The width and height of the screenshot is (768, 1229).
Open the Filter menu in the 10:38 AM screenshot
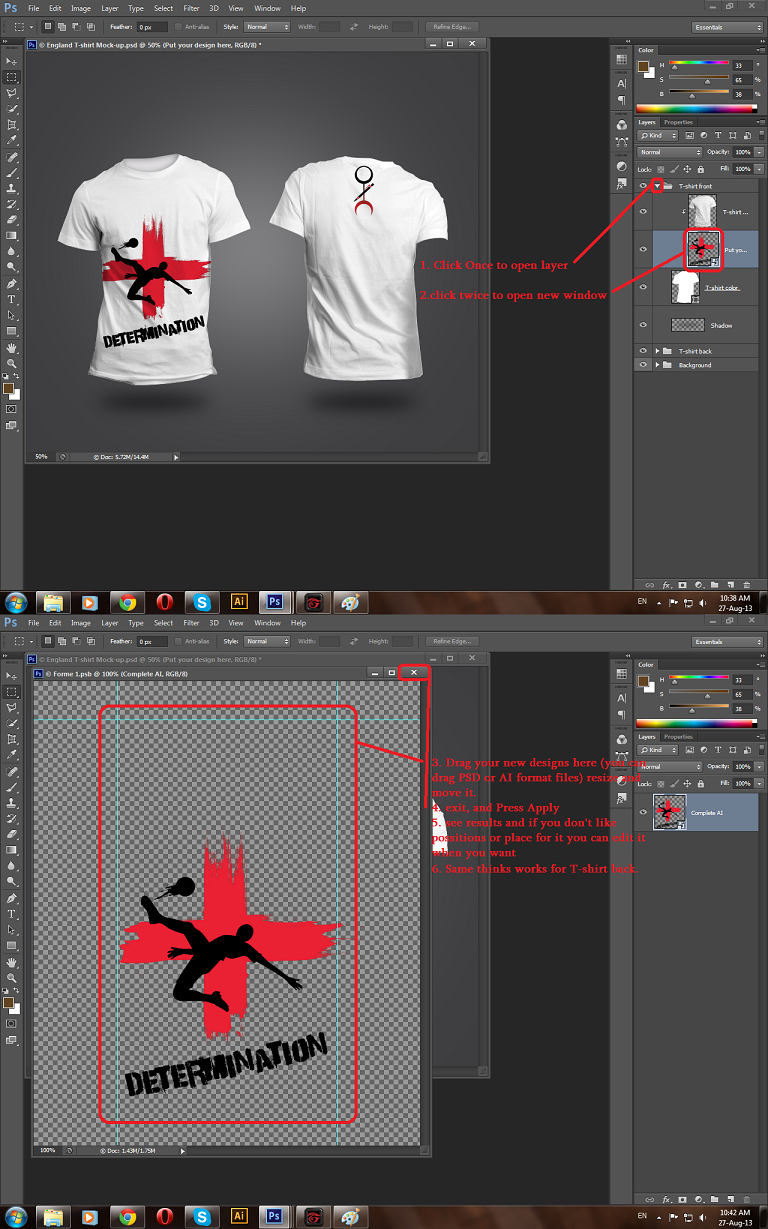coord(191,8)
